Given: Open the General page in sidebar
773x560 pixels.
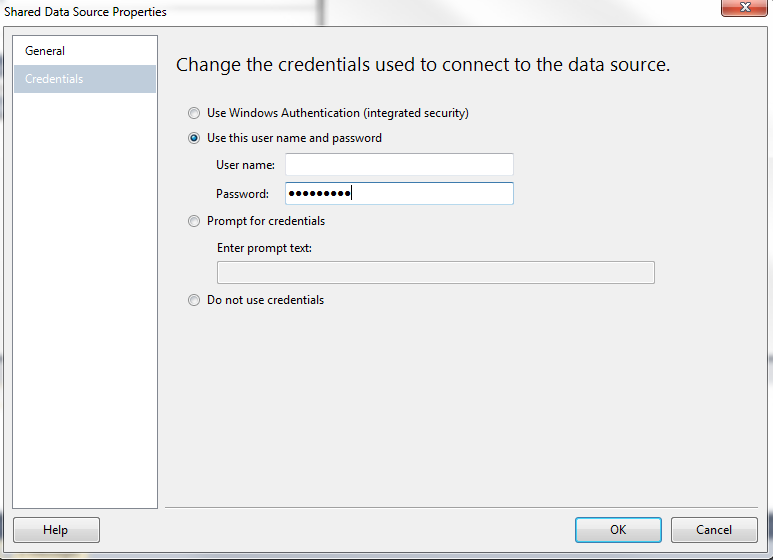Looking at the screenshot, I should pyautogui.click(x=45, y=51).
